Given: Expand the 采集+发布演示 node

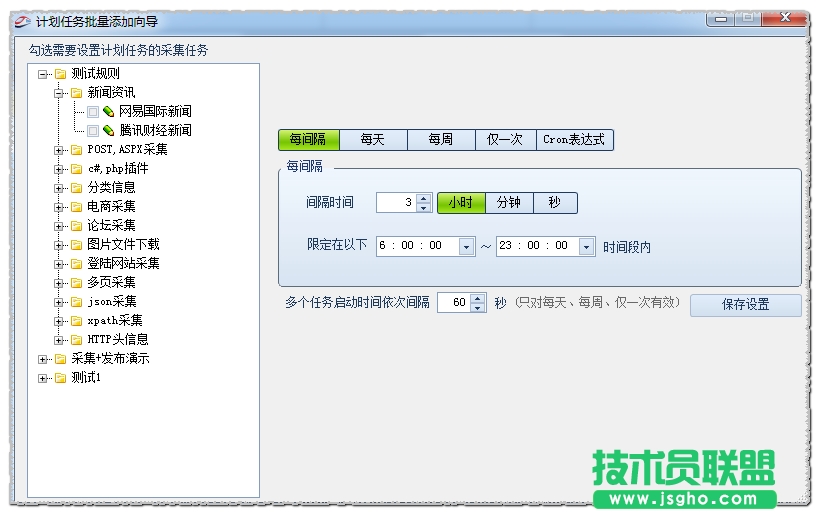Looking at the screenshot, I should click(42, 360).
